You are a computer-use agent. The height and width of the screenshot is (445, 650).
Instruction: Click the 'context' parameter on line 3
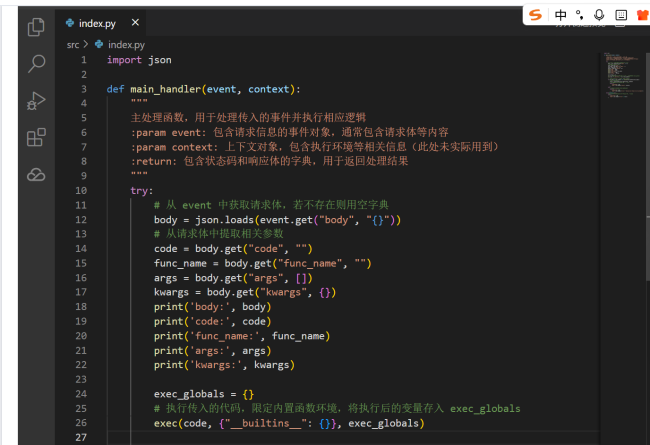click(x=269, y=89)
